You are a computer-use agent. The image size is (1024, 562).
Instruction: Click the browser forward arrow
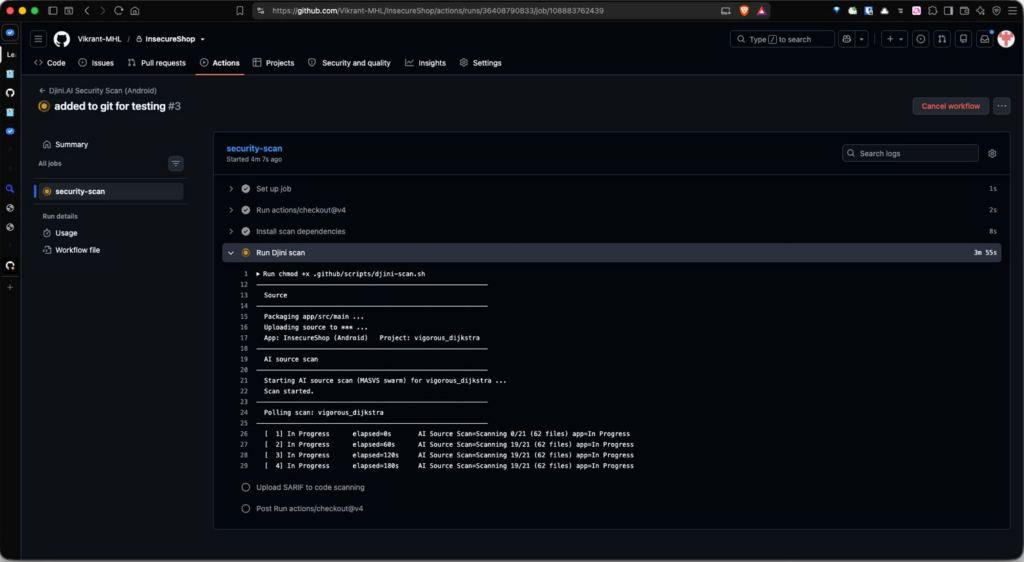(102, 10)
